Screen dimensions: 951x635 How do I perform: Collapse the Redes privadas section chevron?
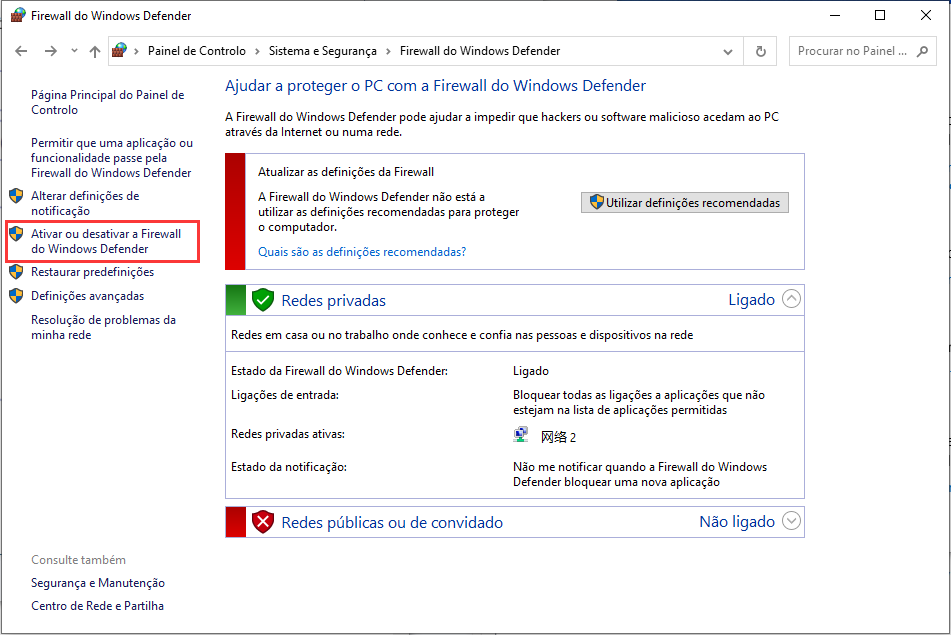tap(791, 299)
